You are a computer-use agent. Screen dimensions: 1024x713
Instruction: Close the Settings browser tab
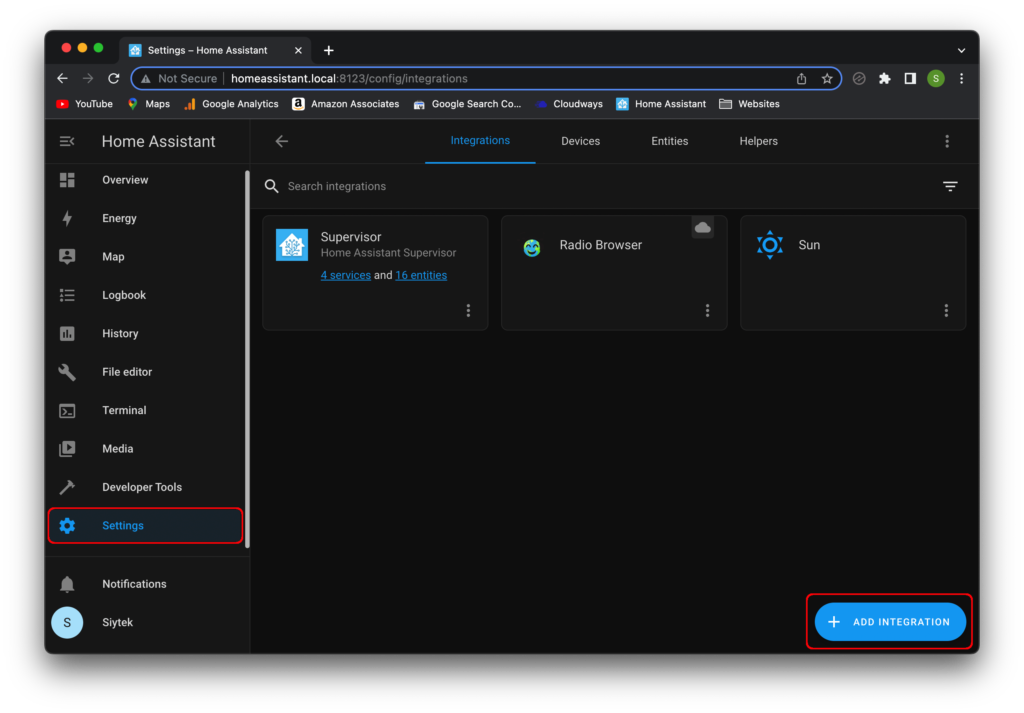coord(298,50)
